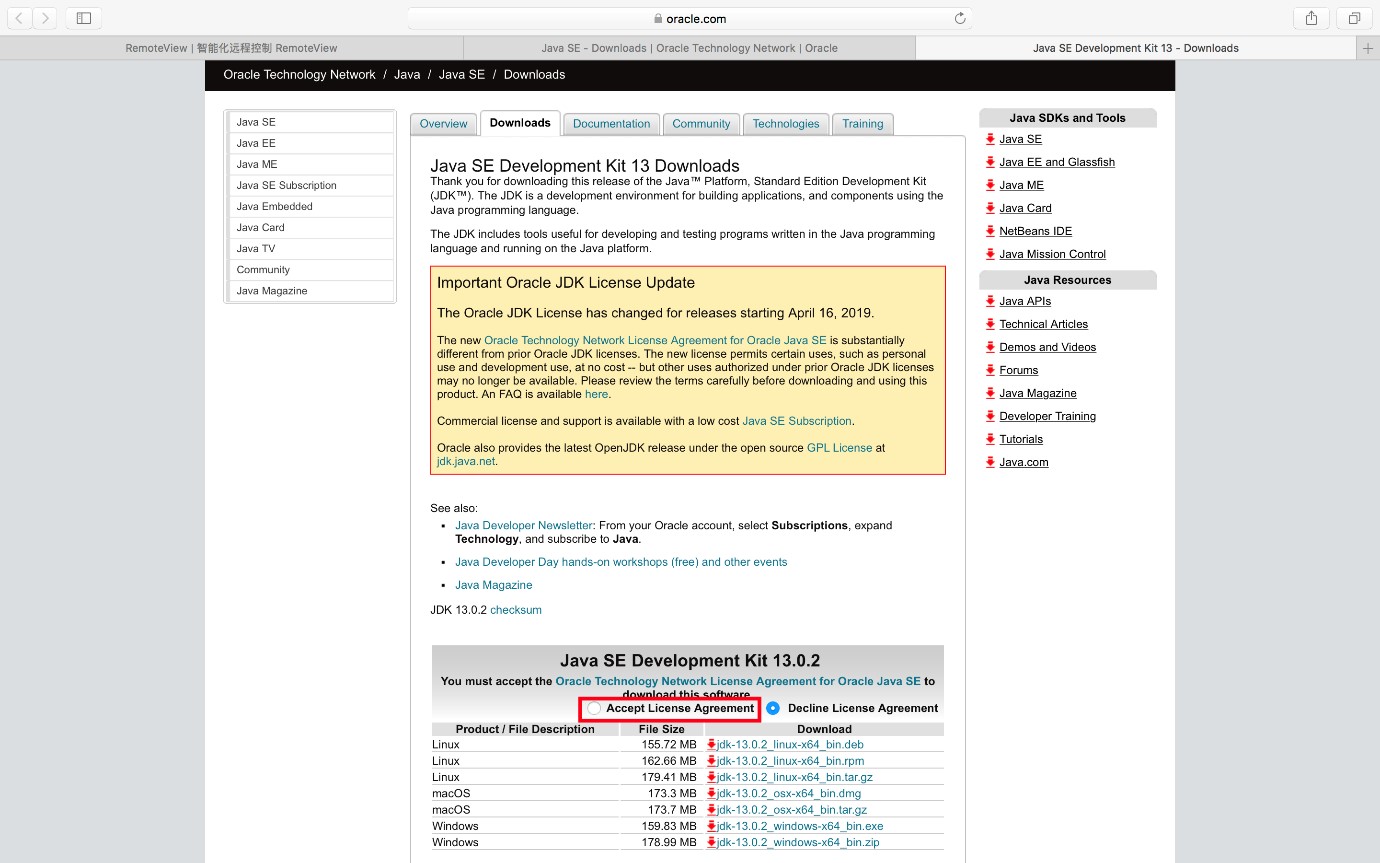
Task: Open Java SE in left sidebar menu
Action: pyautogui.click(x=311, y=122)
